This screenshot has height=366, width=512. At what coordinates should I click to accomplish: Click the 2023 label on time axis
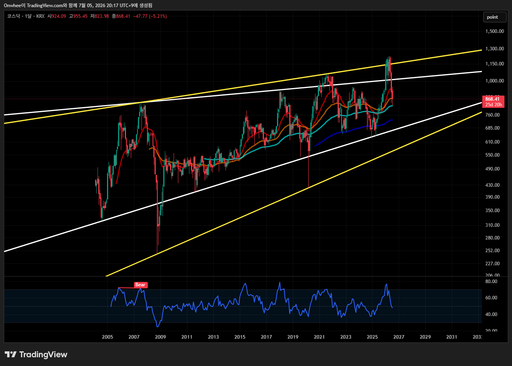pyautogui.click(x=346, y=337)
